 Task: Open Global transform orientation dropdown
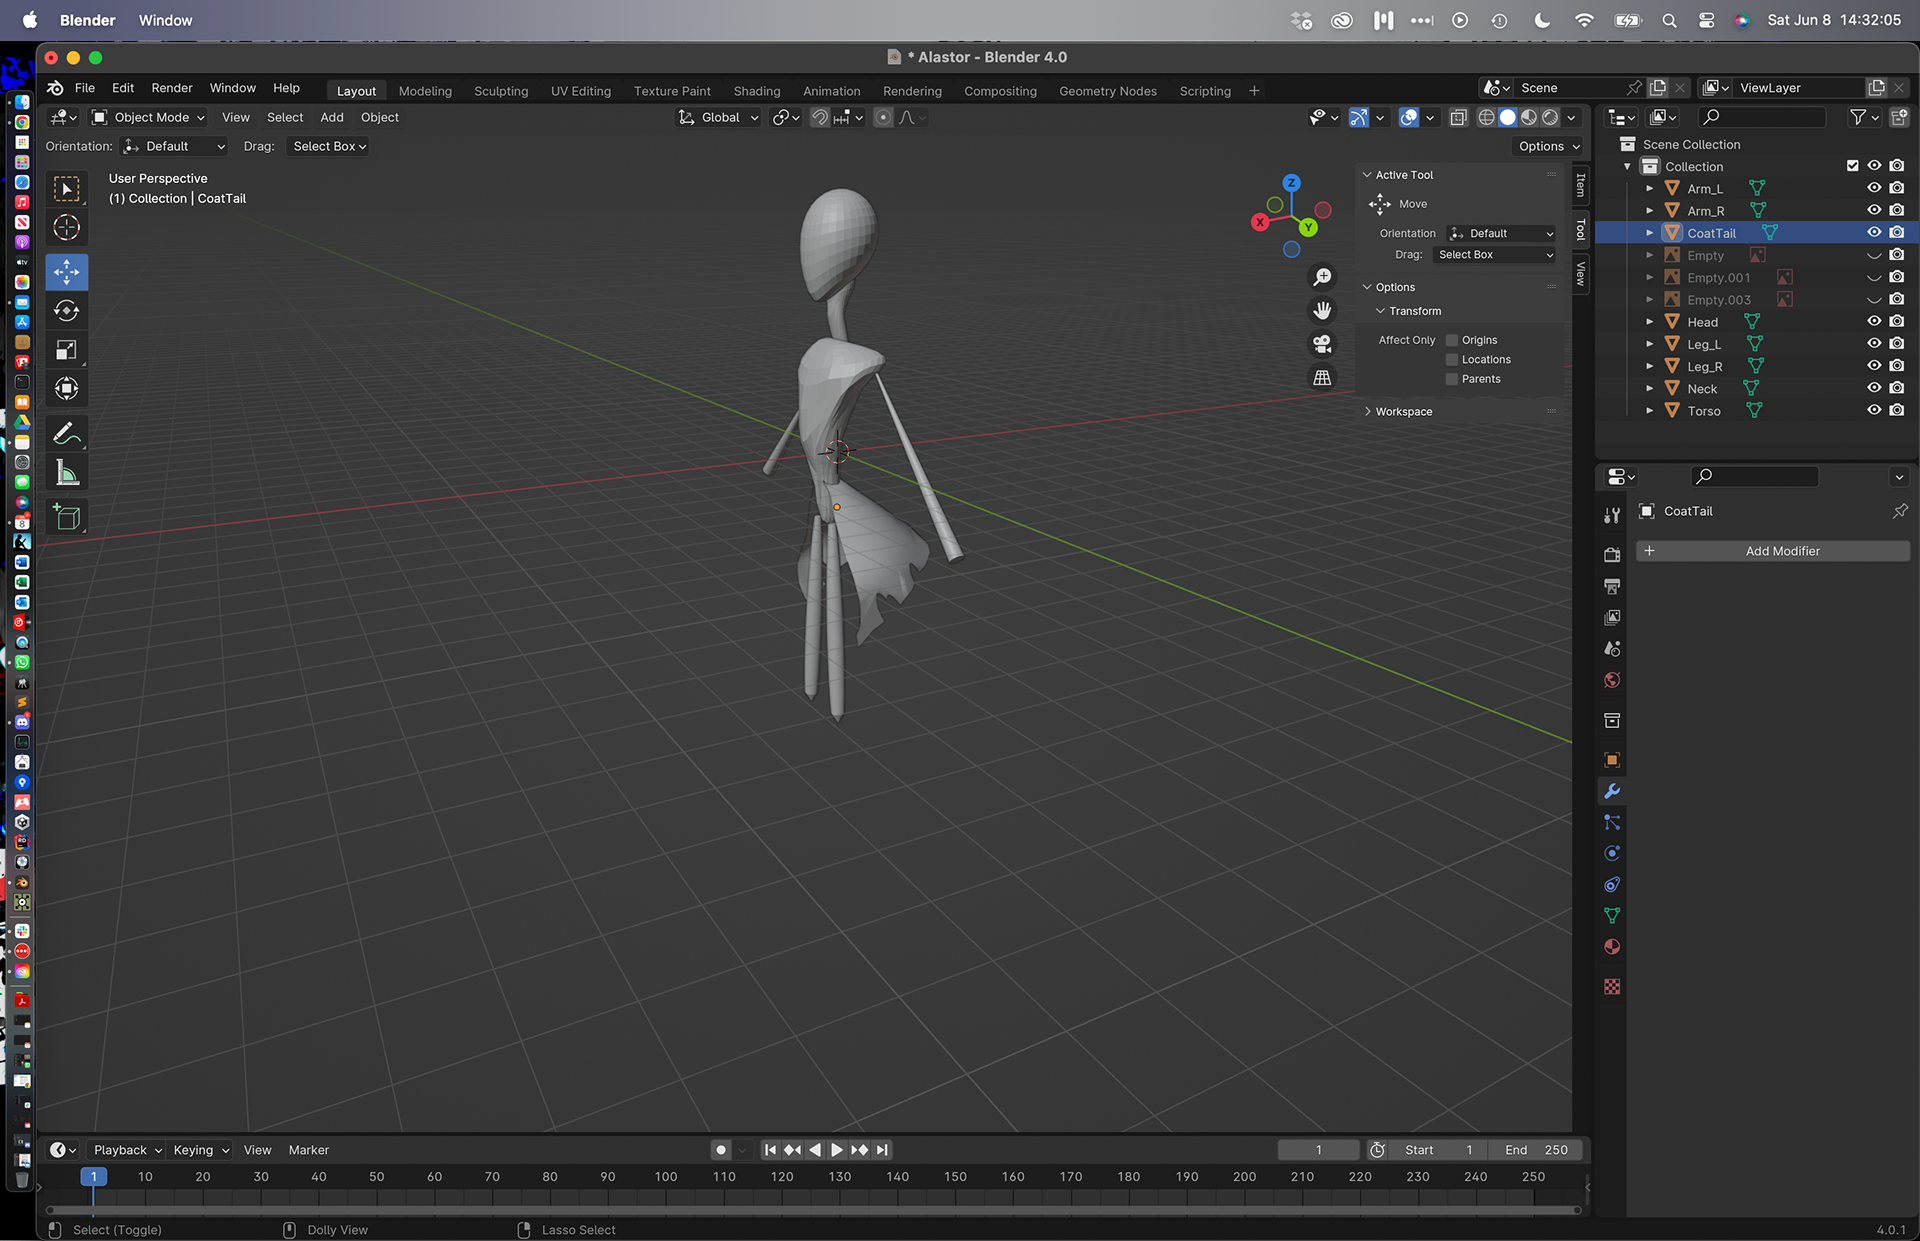719,118
